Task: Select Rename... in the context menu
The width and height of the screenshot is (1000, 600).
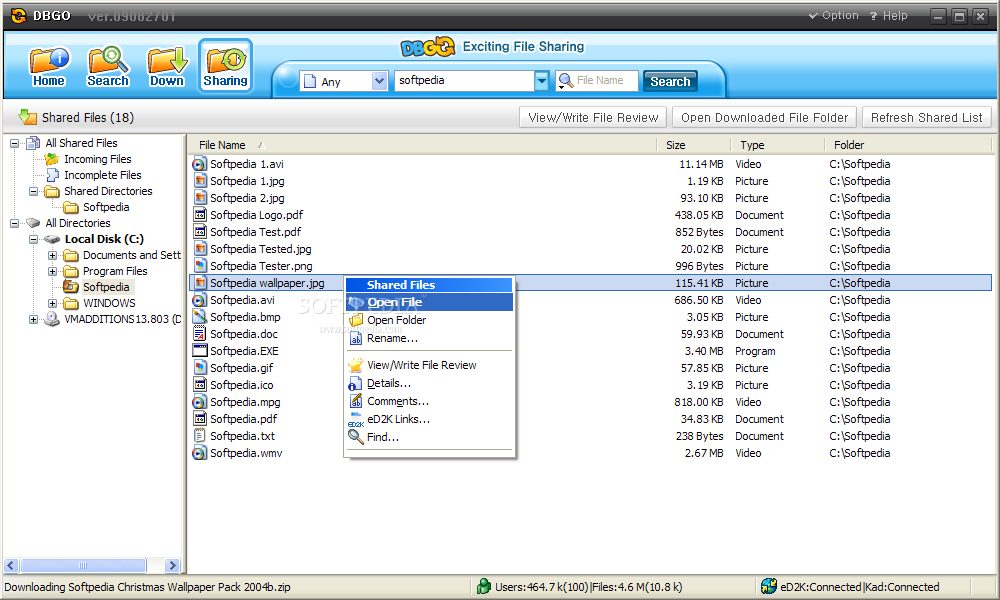Action: (429, 338)
